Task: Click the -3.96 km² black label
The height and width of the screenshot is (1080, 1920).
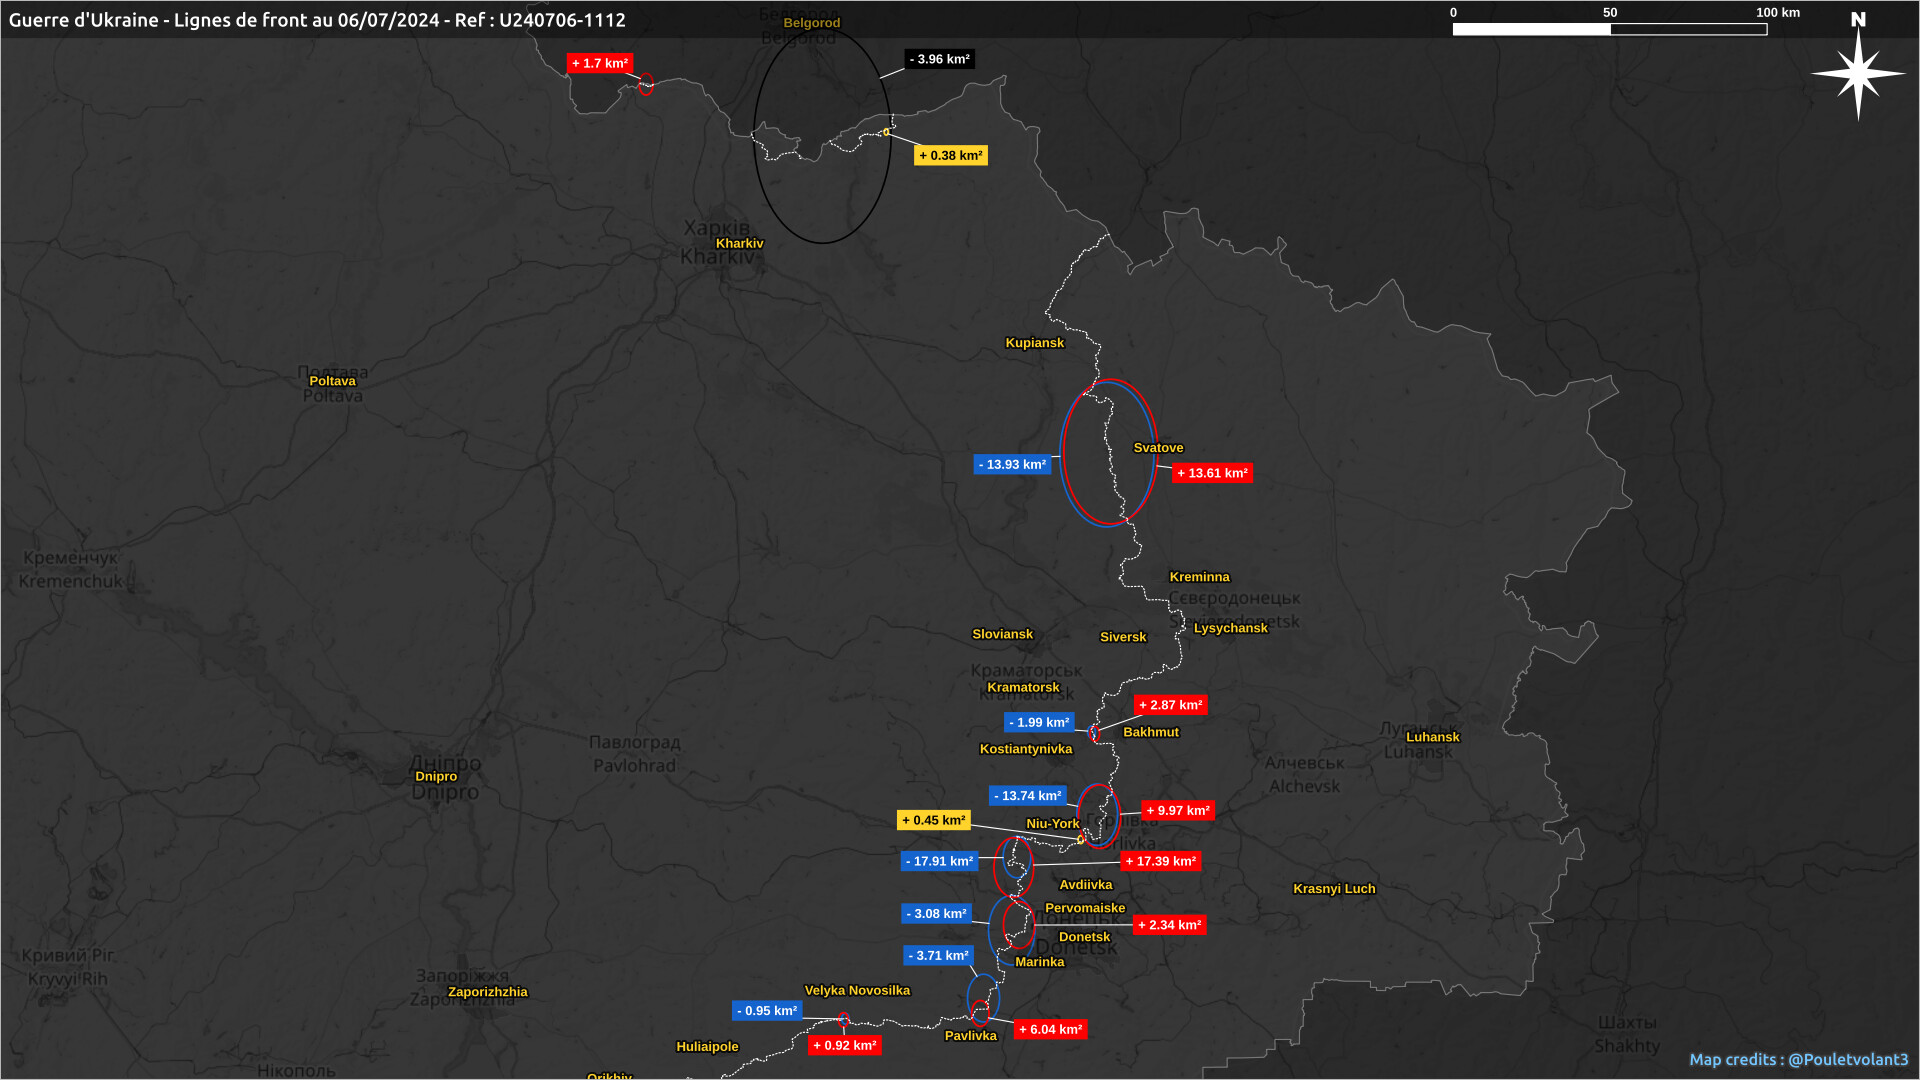Action: [939, 59]
